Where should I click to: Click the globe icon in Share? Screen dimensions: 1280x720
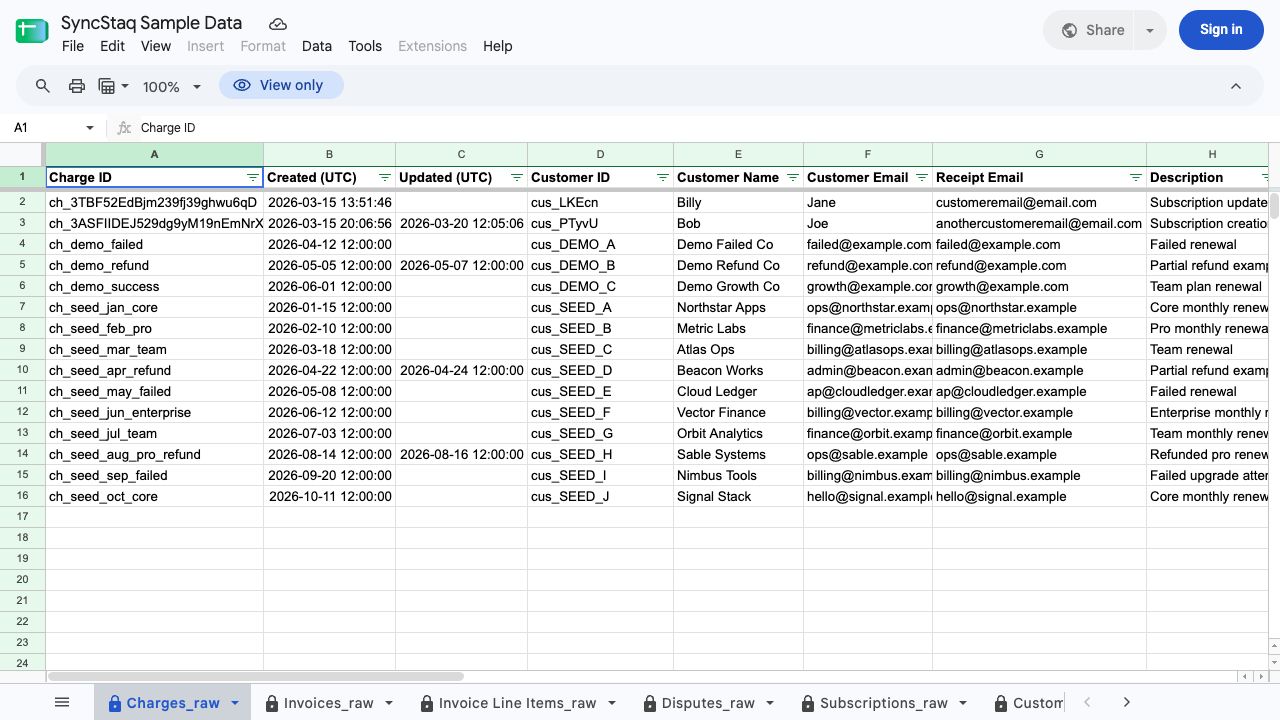[1069, 30]
